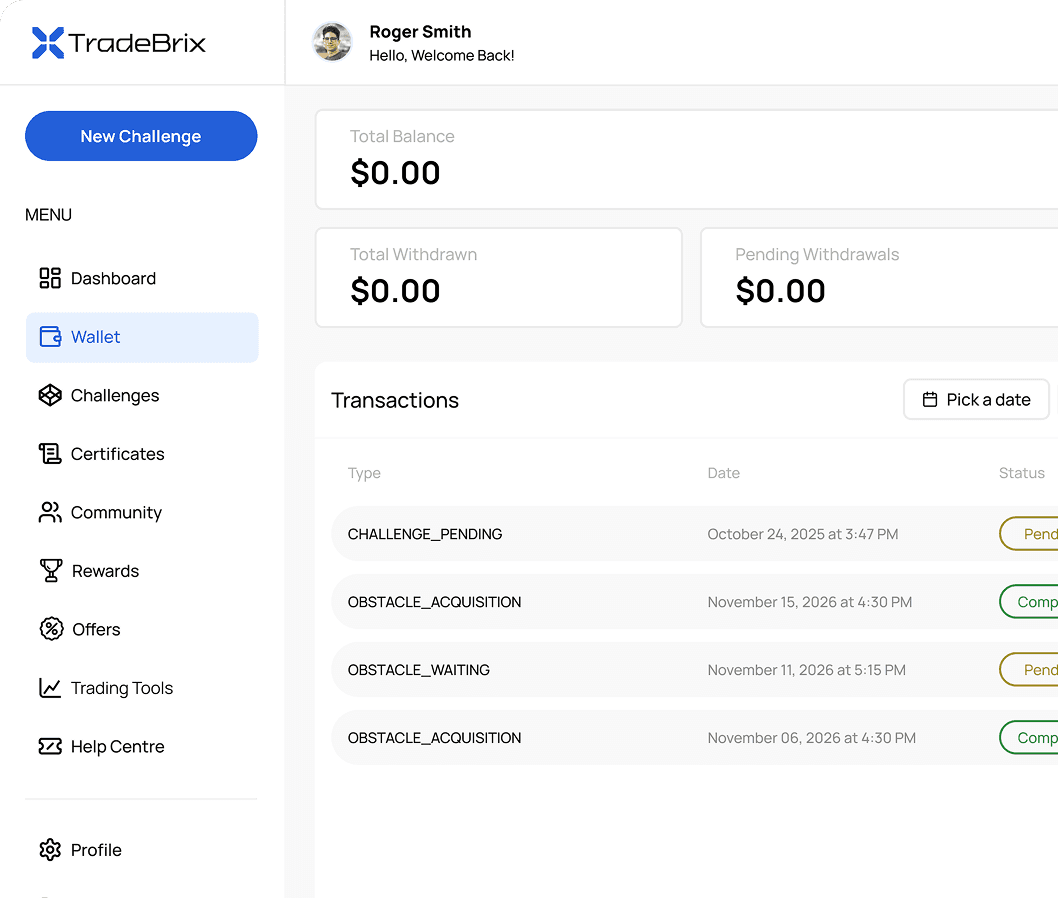Viewport: 1058px width, 898px height.
Task: Open the Pick a date picker
Action: click(x=976, y=400)
